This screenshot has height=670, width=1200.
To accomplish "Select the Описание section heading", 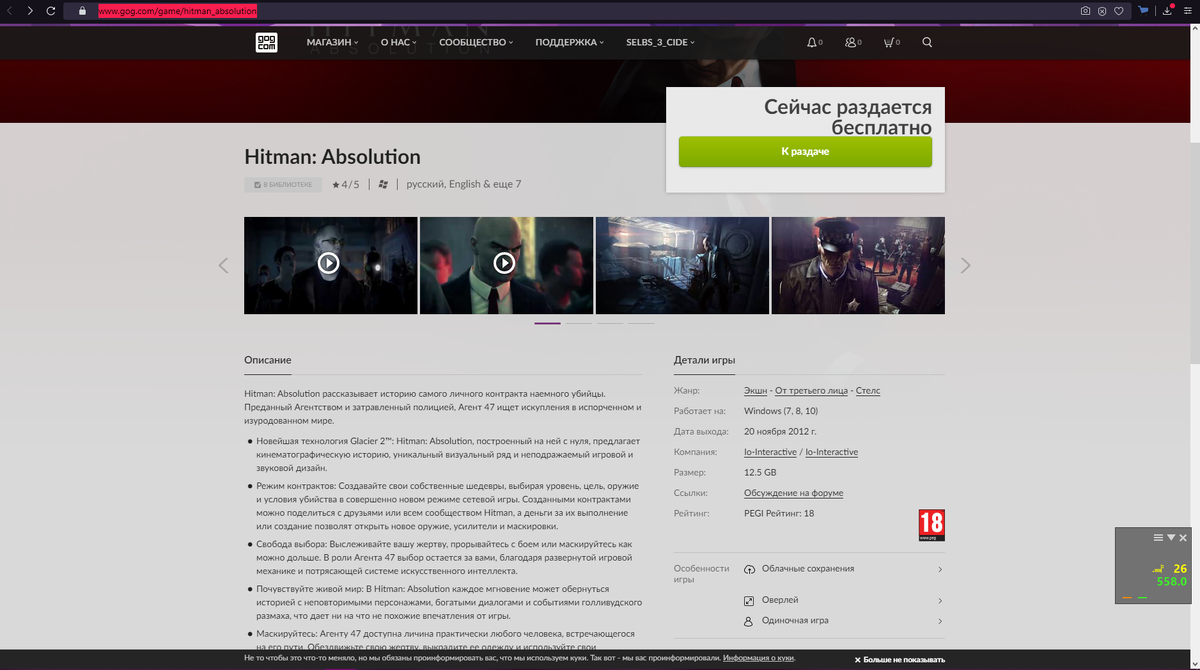I will pyautogui.click(x=268, y=360).
